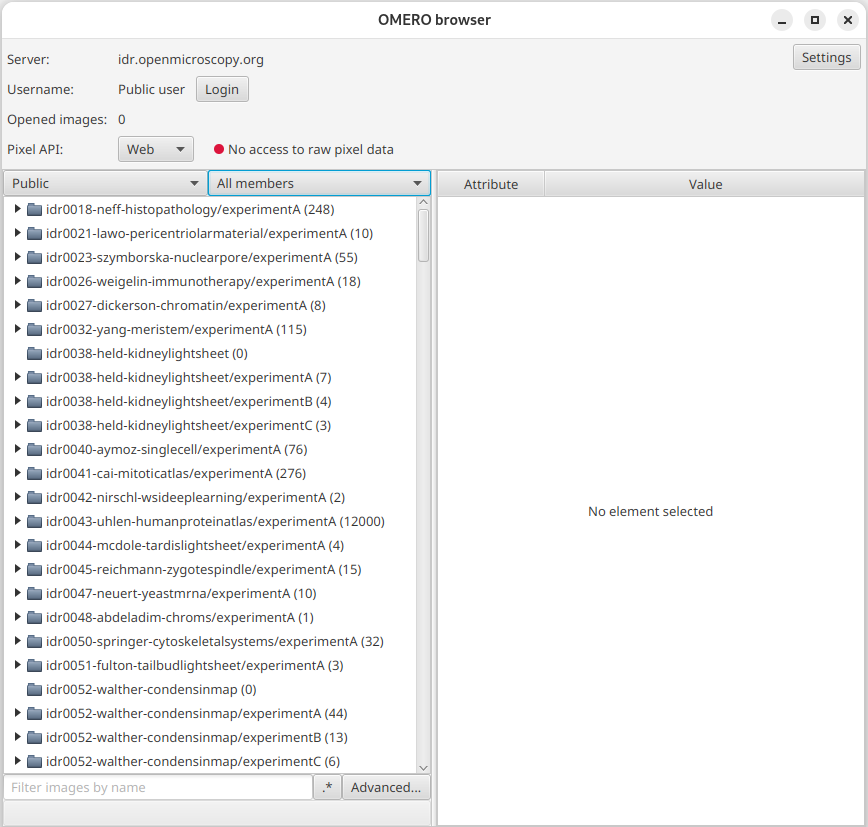The width and height of the screenshot is (868, 827).
Task: Click the 'Public user' username text
Action: click(151, 90)
